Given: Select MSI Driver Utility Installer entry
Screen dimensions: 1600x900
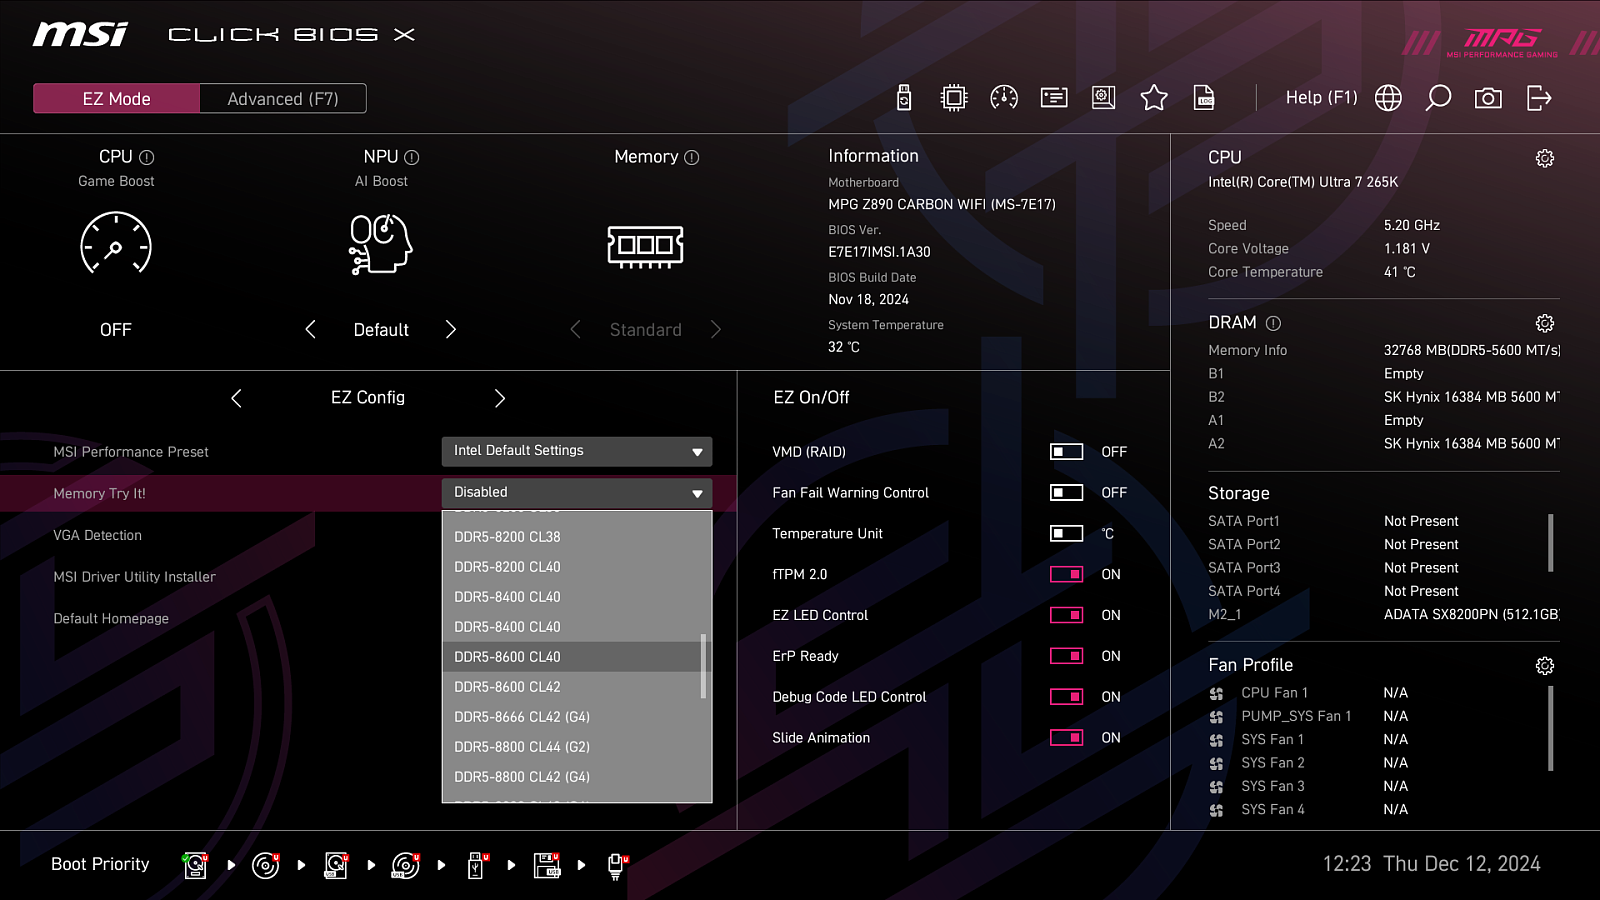Looking at the screenshot, I should click(134, 577).
